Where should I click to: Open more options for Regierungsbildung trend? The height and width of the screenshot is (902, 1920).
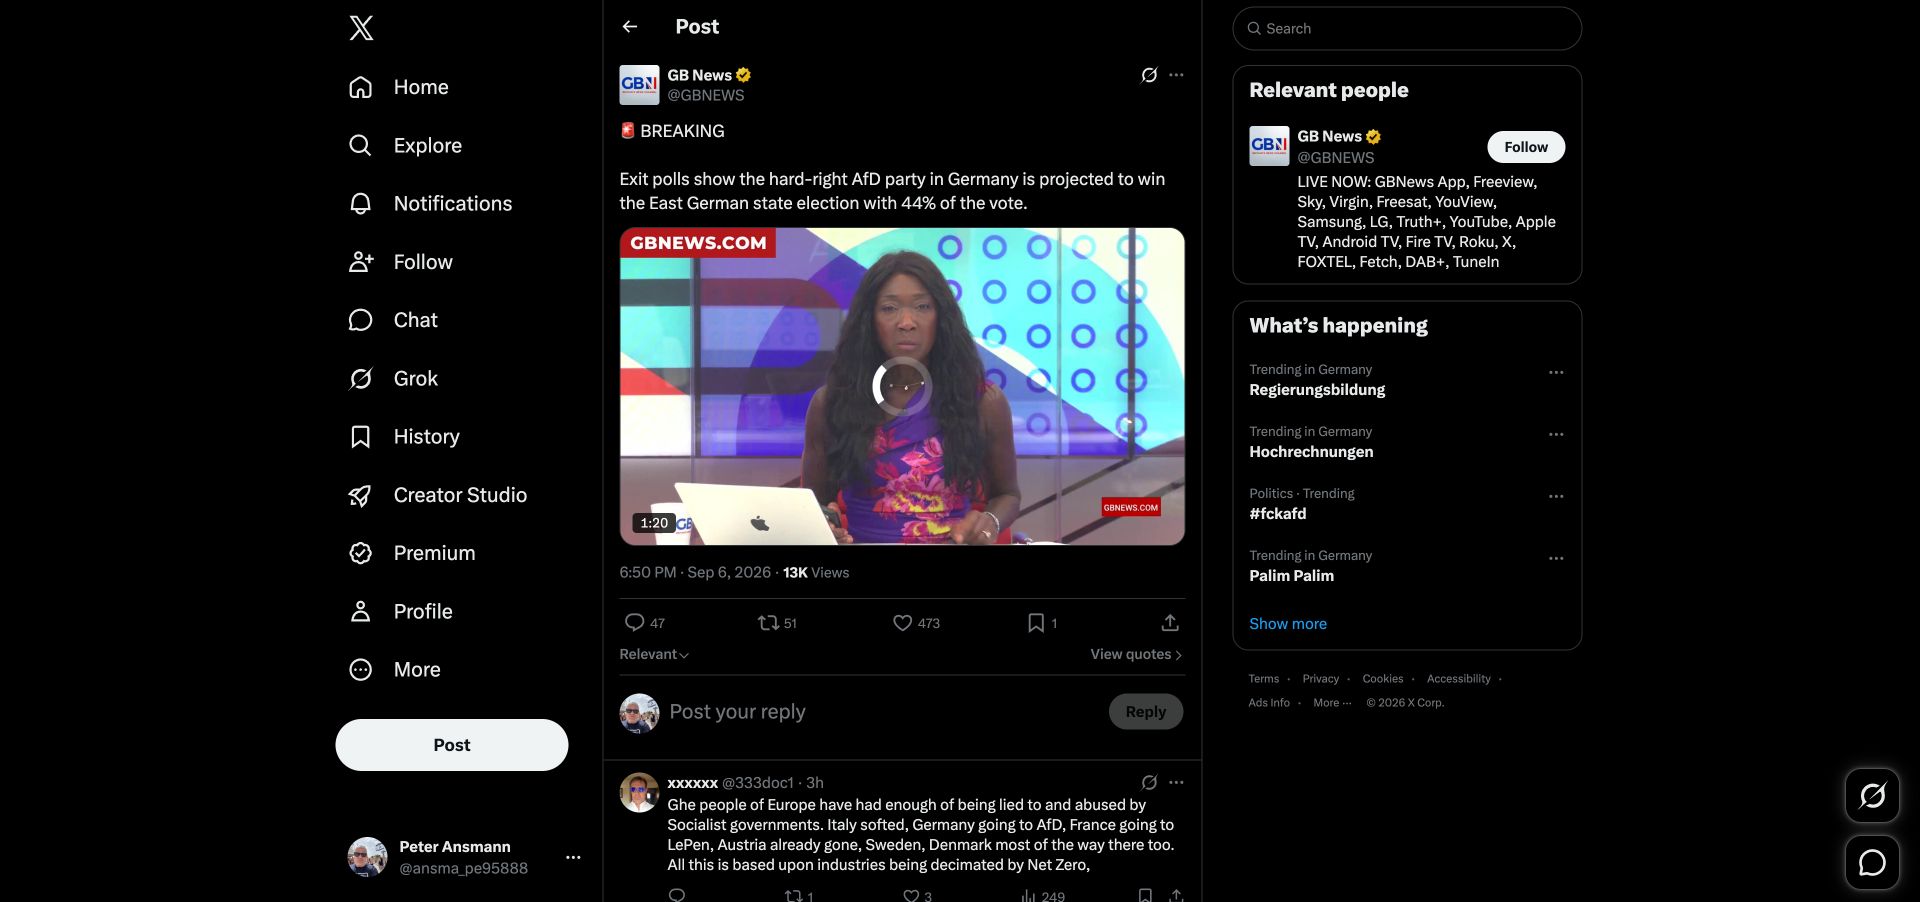pyautogui.click(x=1556, y=372)
